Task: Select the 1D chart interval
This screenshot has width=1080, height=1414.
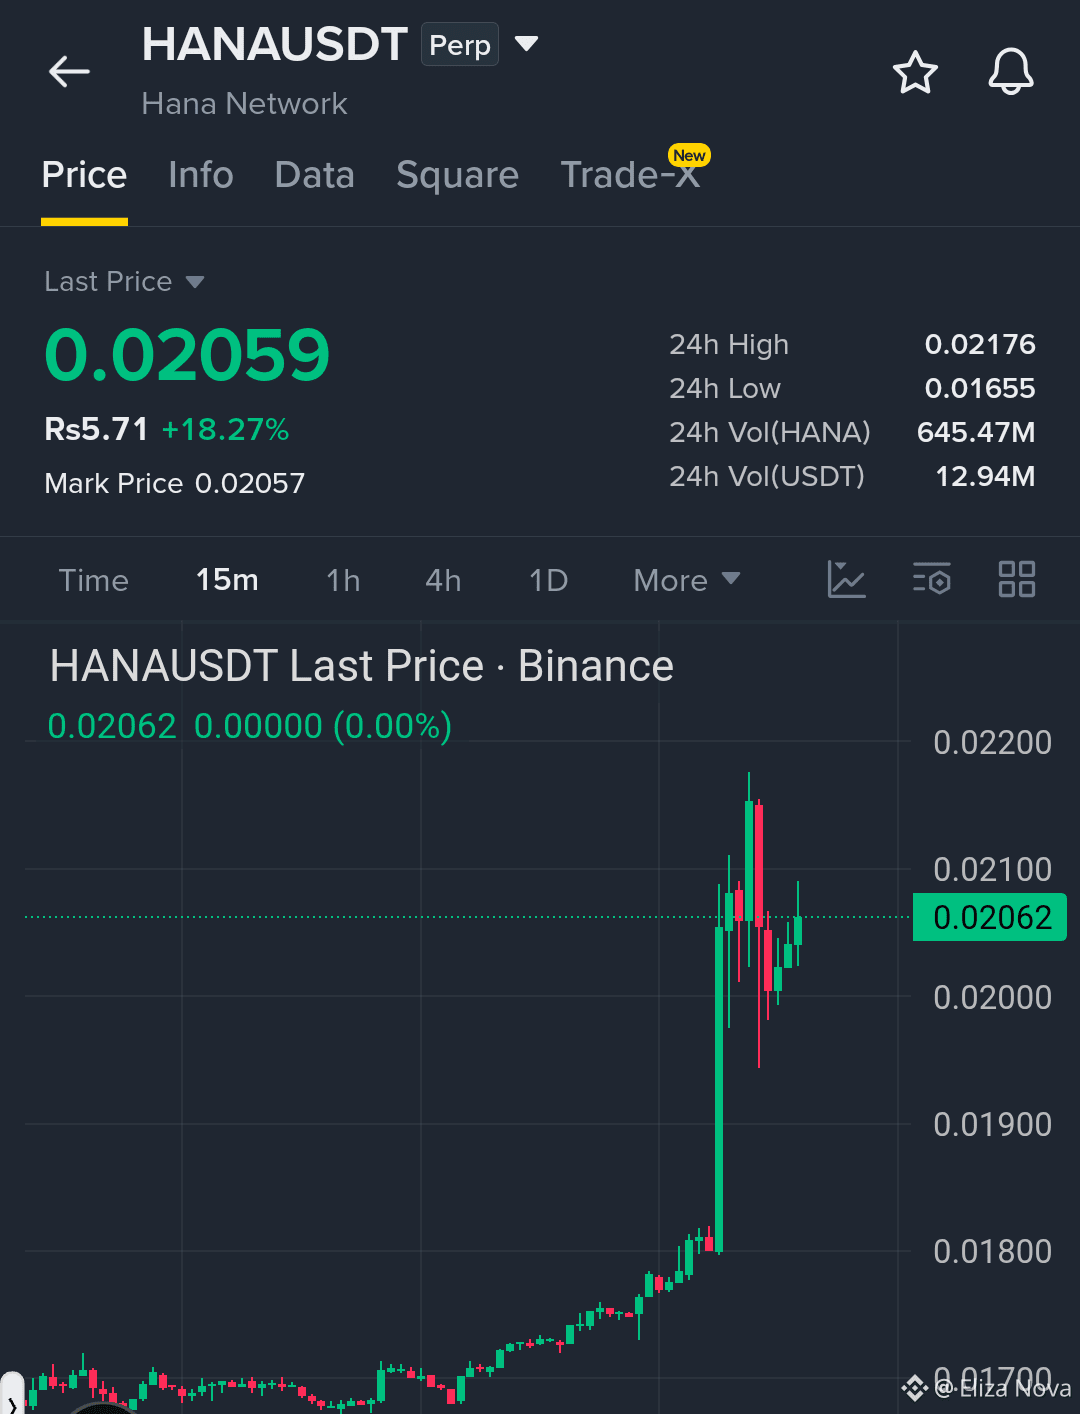Action: coord(548,580)
